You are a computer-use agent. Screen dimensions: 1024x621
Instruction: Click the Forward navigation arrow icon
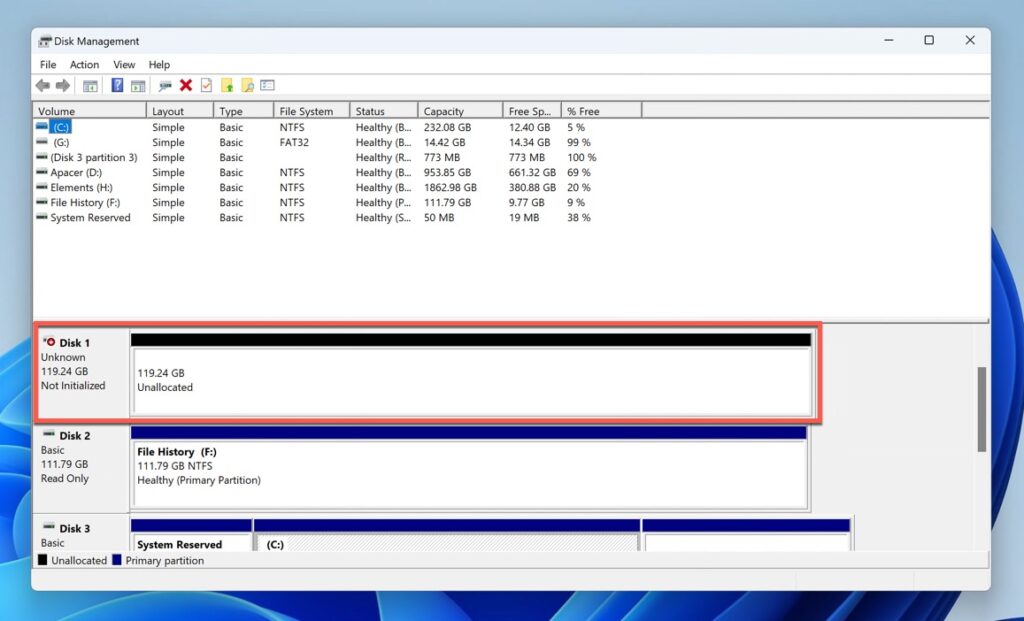tap(60, 85)
